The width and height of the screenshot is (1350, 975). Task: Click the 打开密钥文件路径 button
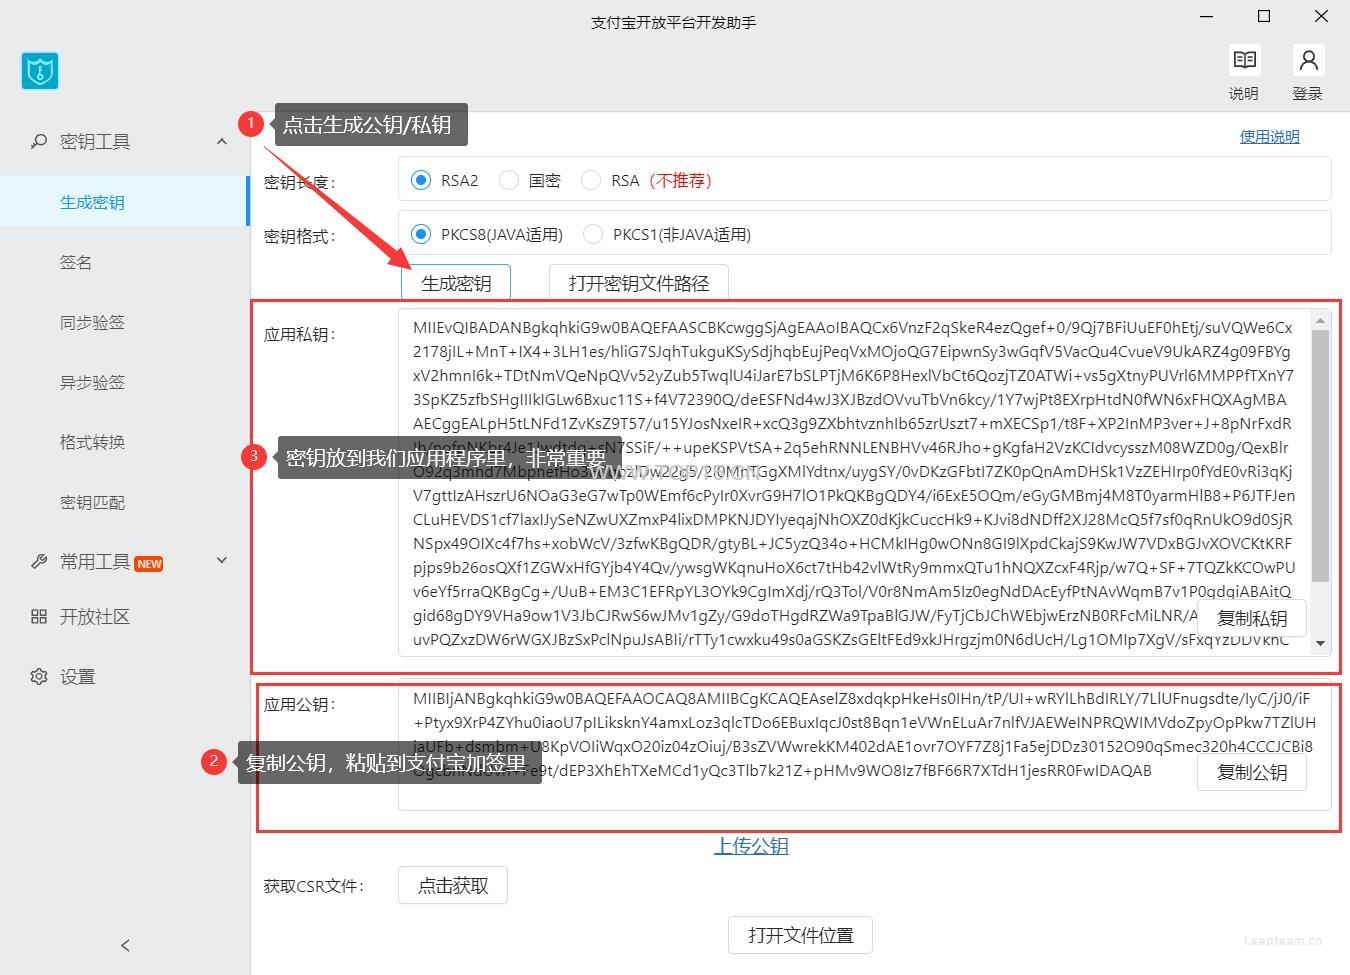639,283
